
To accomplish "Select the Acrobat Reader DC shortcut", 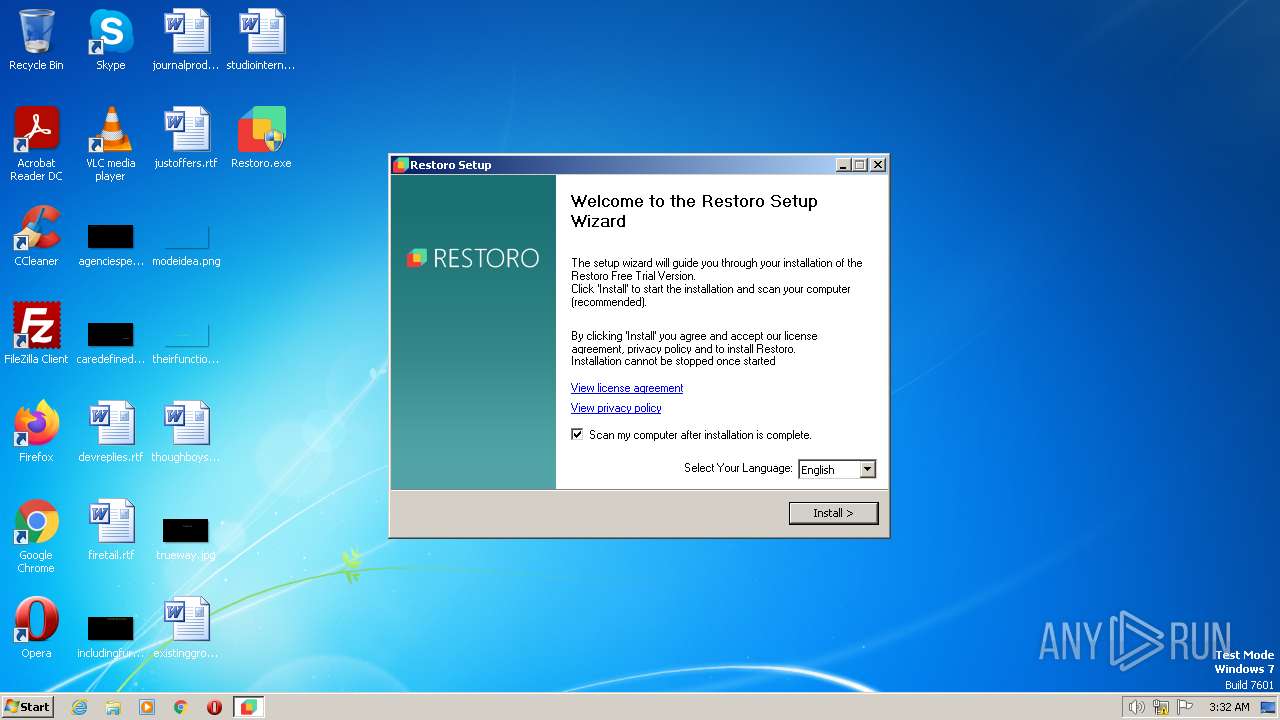I will pos(36,143).
